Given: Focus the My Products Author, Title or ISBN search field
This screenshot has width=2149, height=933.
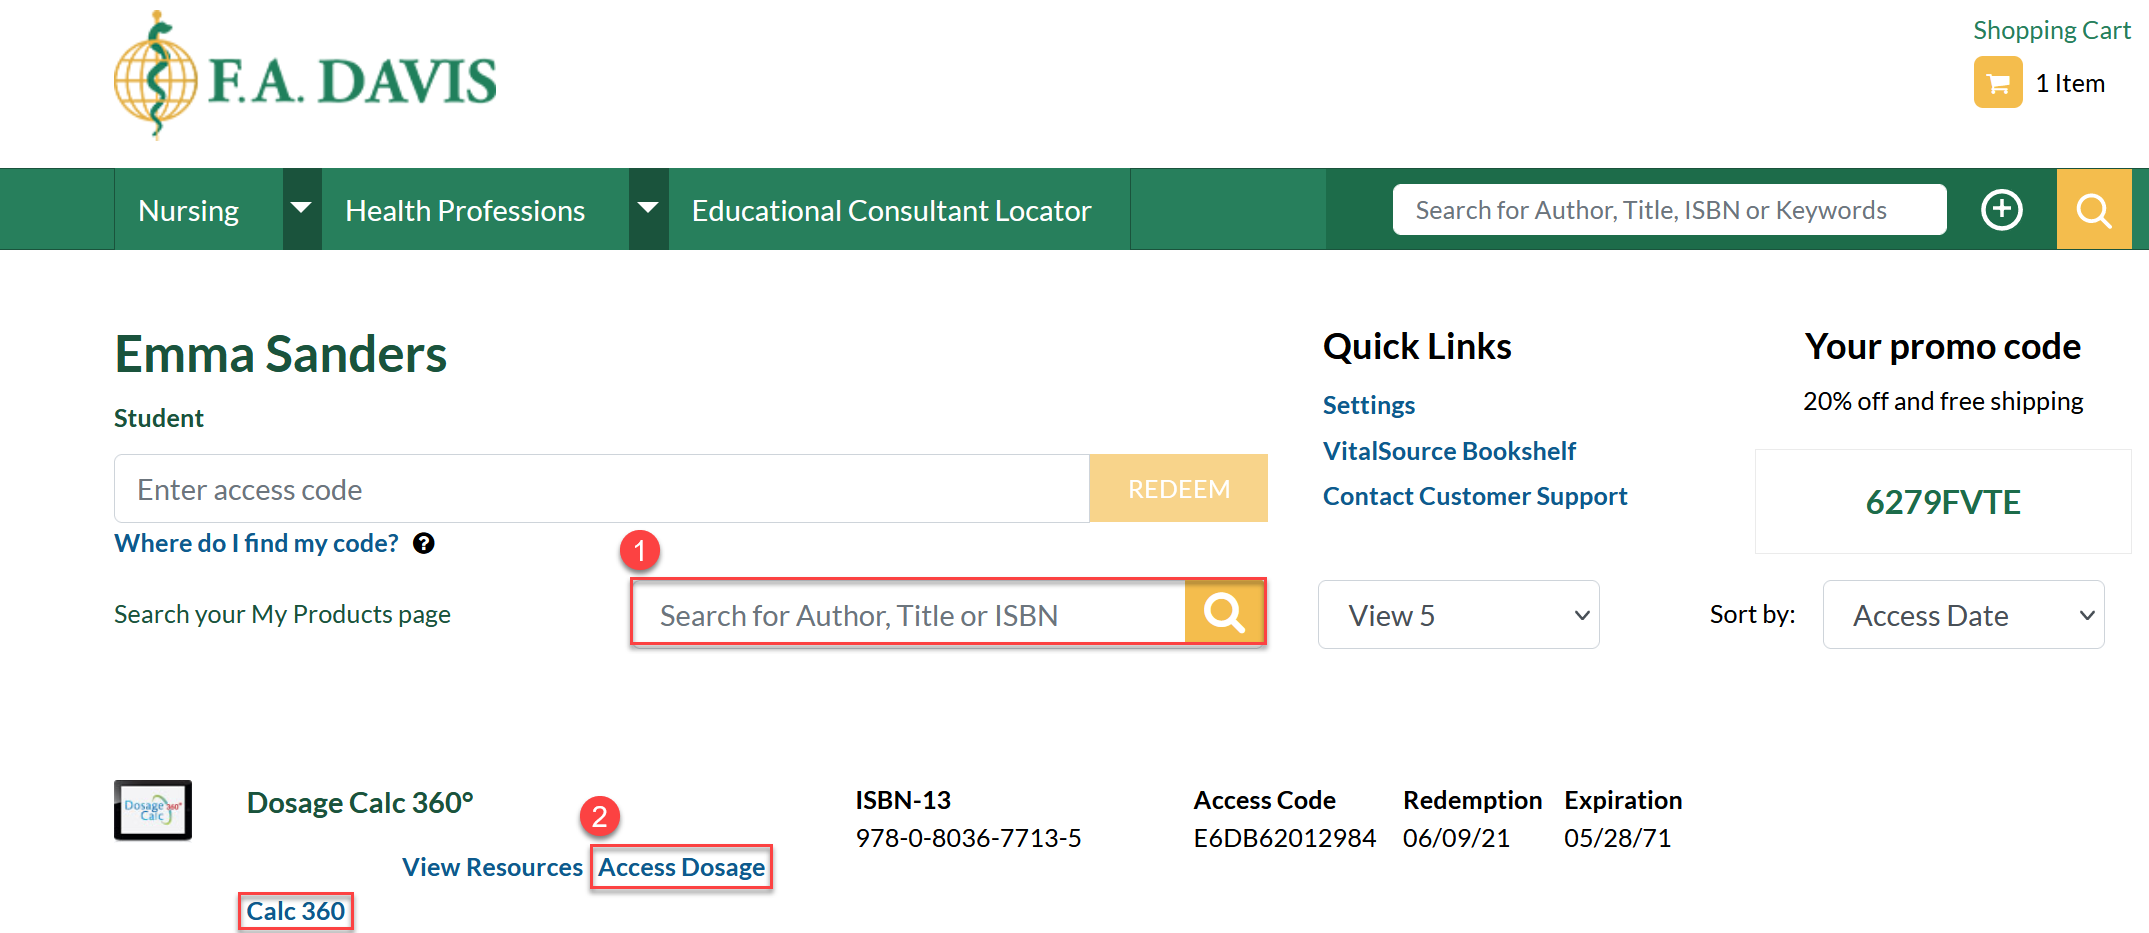Looking at the screenshot, I should pyautogui.click(x=908, y=614).
